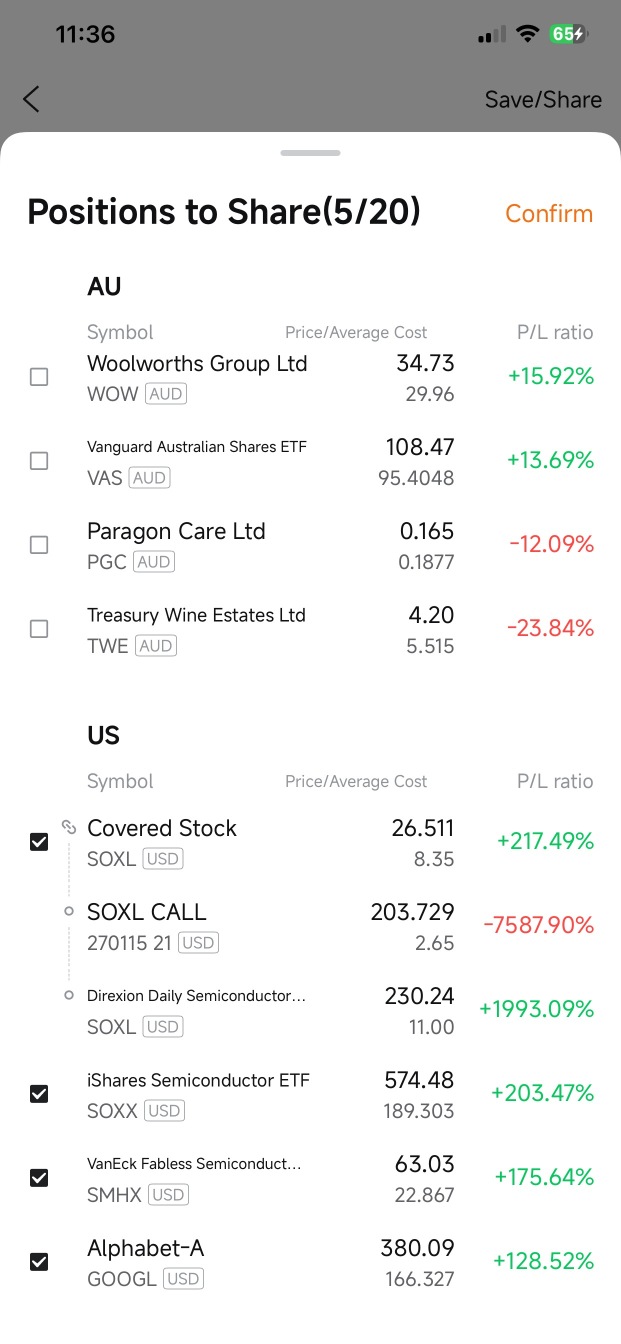The height and width of the screenshot is (1344, 621).
Task: Uncheck the iShares Semiconductor ETF checkbox
Action: point(39,1094)
